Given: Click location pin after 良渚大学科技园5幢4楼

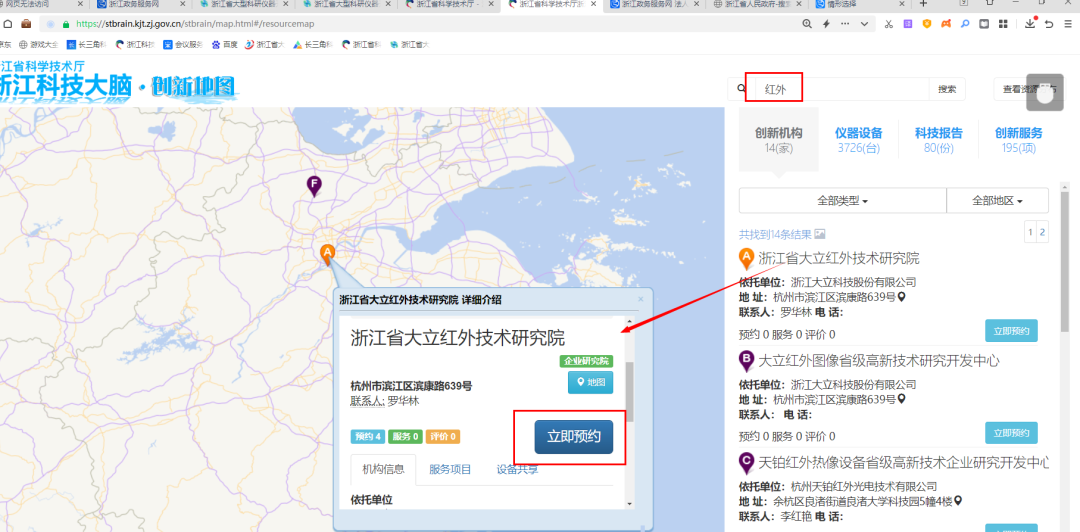Looking at the screenshot, I should point(957,500).
